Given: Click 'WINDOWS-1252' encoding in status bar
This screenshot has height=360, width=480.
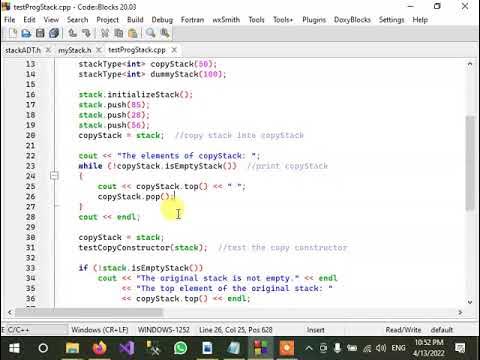Looking at the screenshot, I should pos(164,330).
